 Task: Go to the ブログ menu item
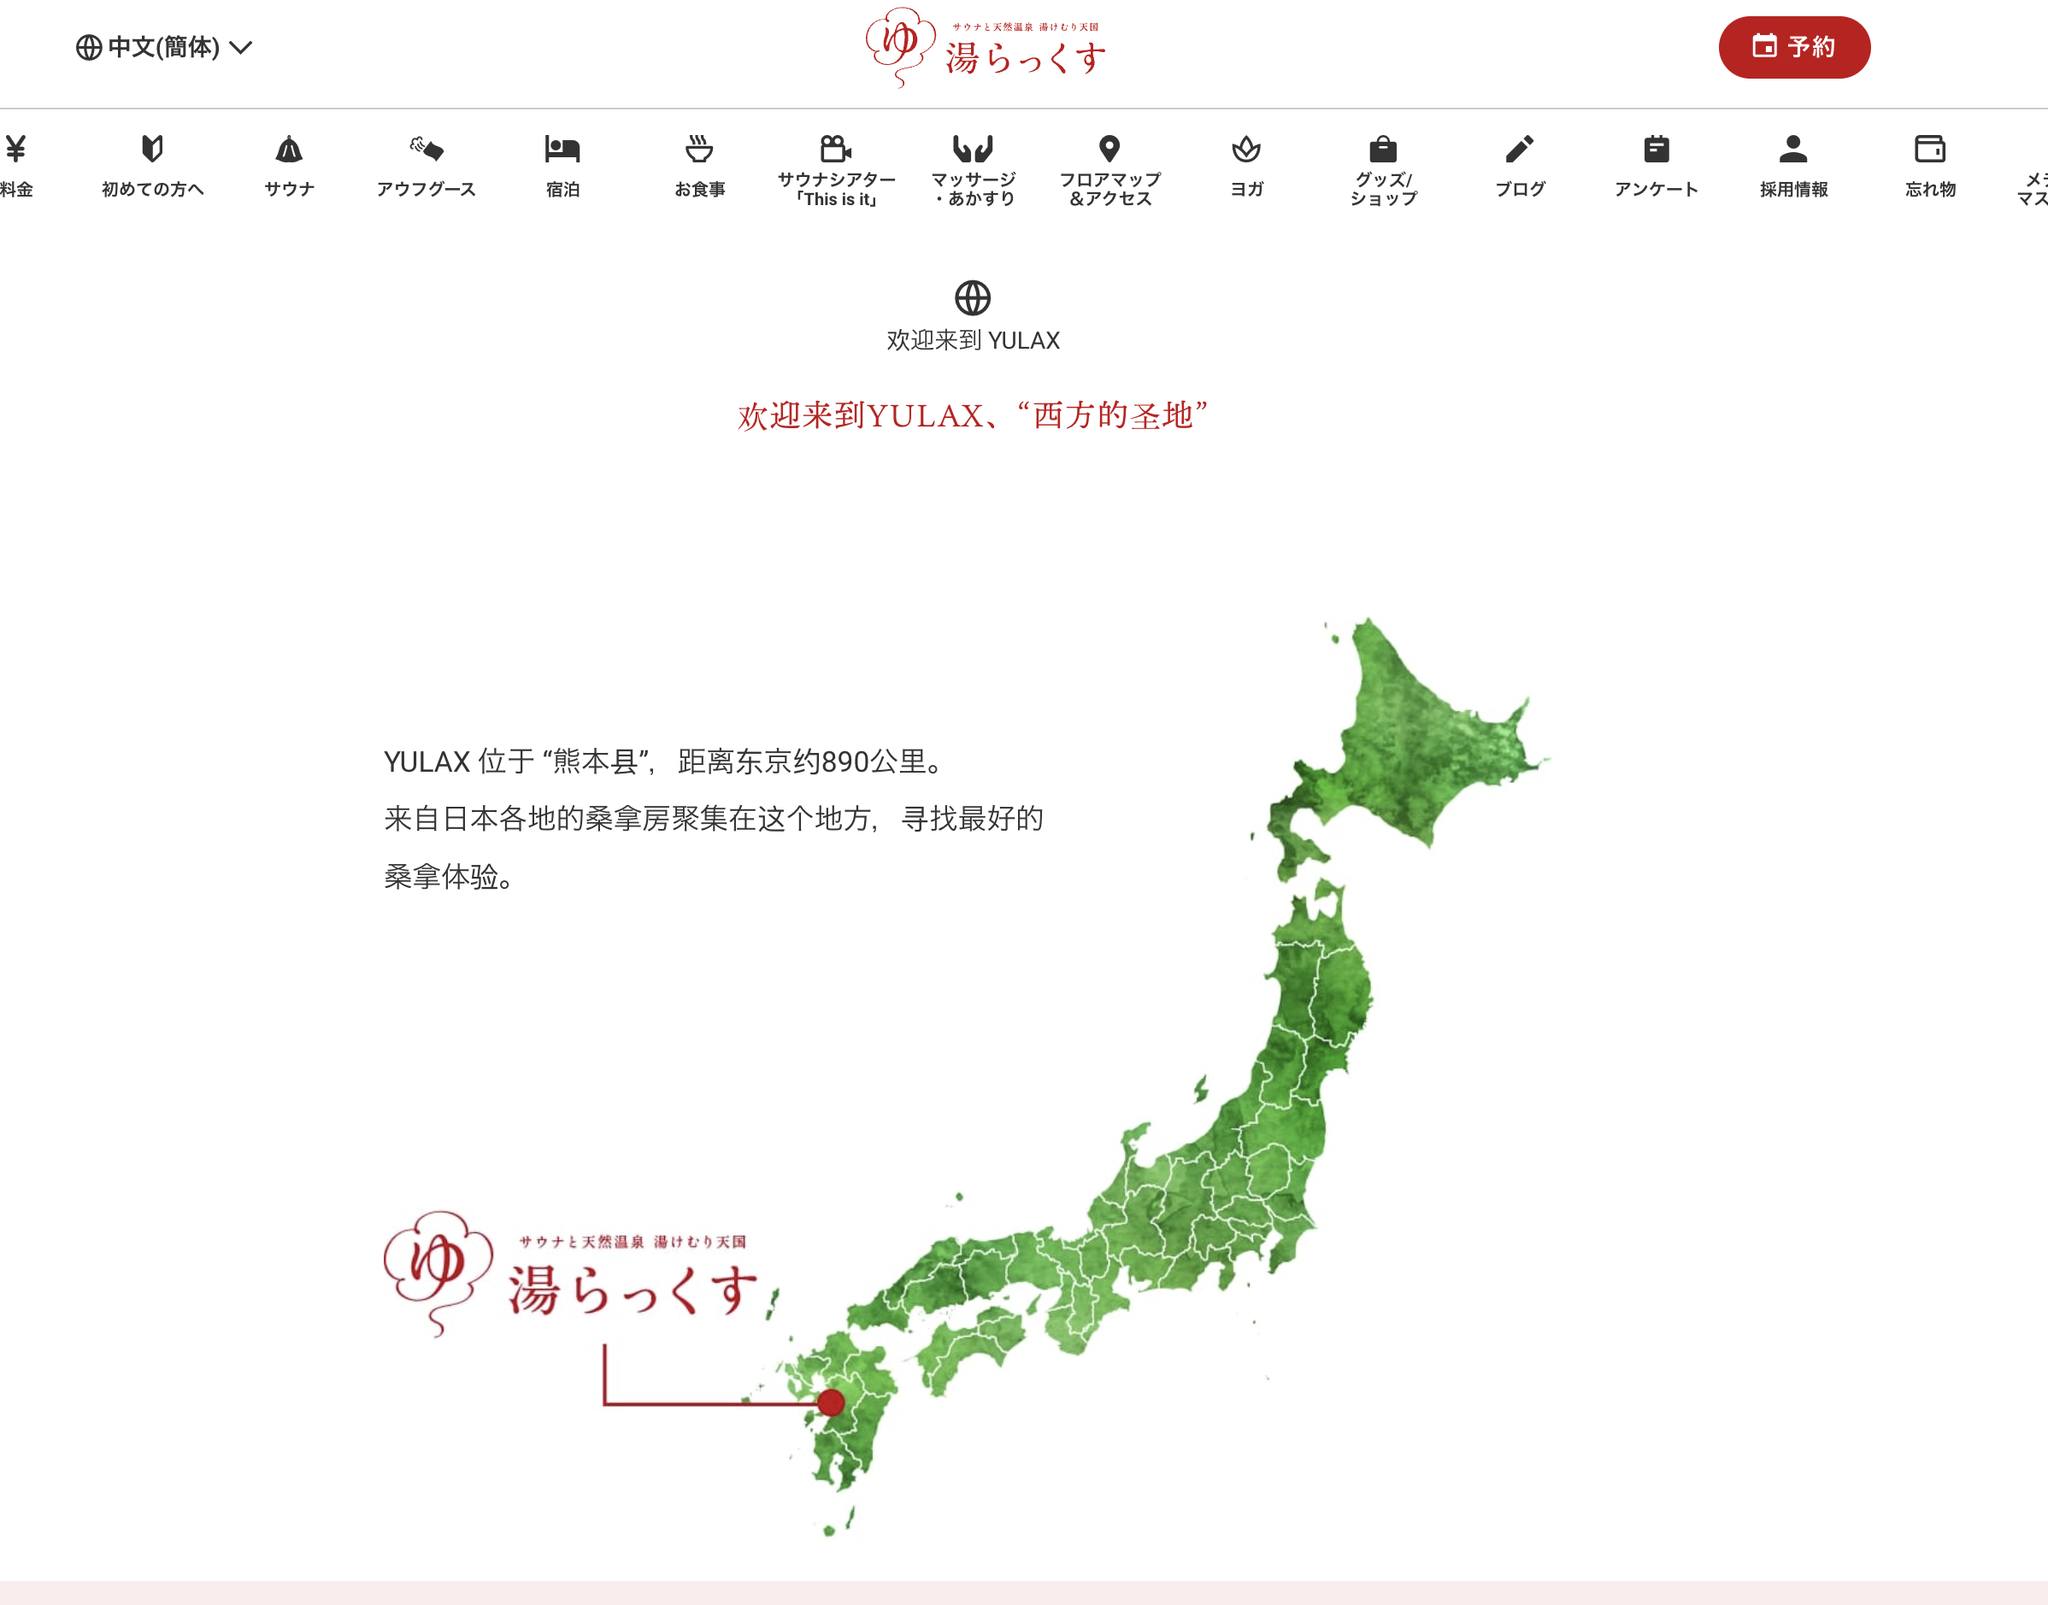[x=1520, y=188]
